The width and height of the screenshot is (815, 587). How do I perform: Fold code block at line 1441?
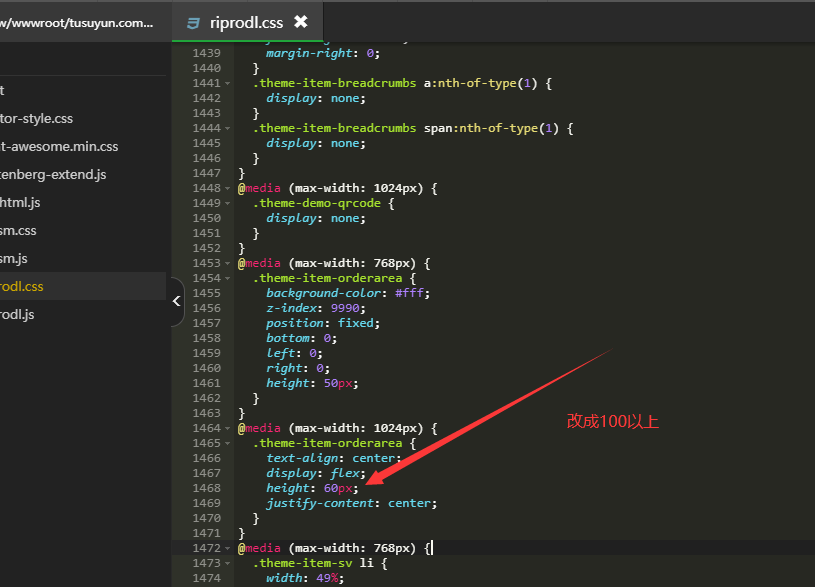pos(228,83)
